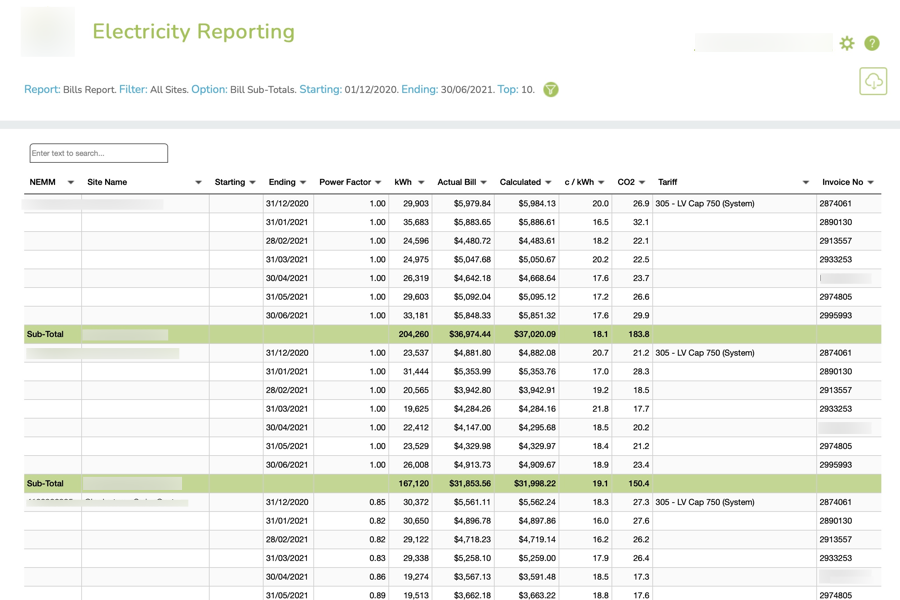Expand the Tariff column dropdown arrow
The width and height of the screenshot is (900, 600).
coord(806,183)
